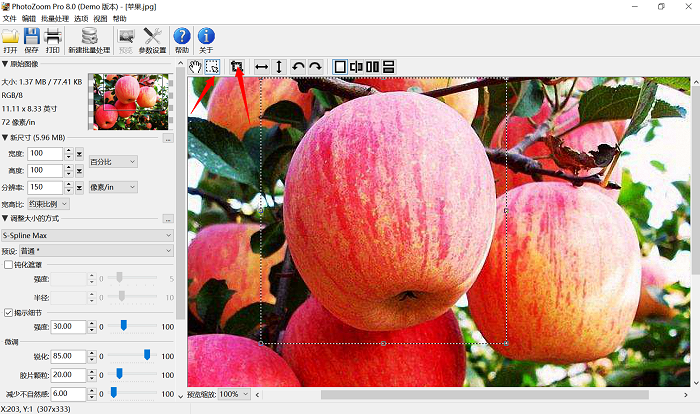
Task: Rotate image counterclockwise
Action: (298, 66)
